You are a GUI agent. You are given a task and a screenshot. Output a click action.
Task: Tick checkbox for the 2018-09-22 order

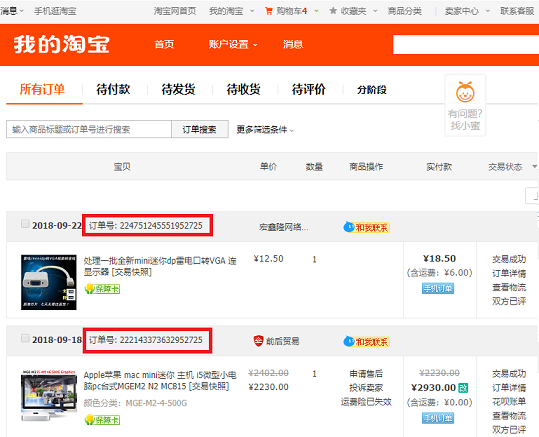coord(25,224)
